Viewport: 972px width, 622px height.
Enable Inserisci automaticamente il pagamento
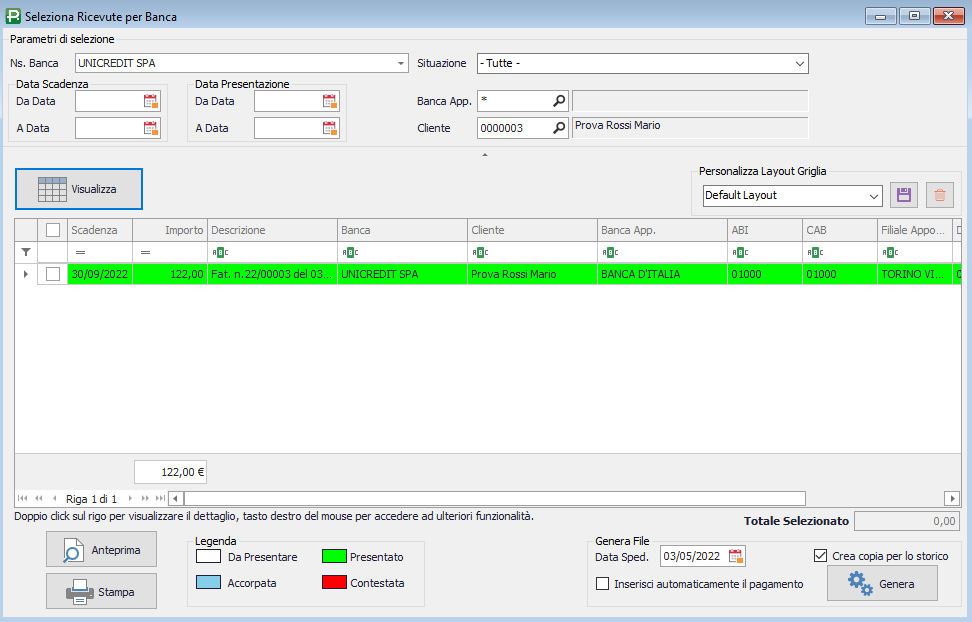(602, 584)
